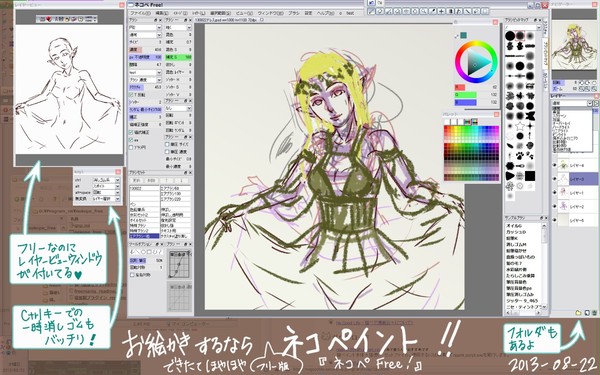Toggle visibility of レイヤー2 layer
Image resolution: width=600 pixels, height=375 pixels.
click(x=554, y=207)
